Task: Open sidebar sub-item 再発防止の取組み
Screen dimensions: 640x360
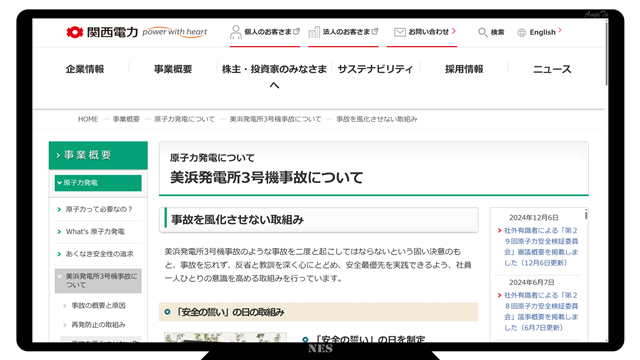Action: tap(98, 324)
